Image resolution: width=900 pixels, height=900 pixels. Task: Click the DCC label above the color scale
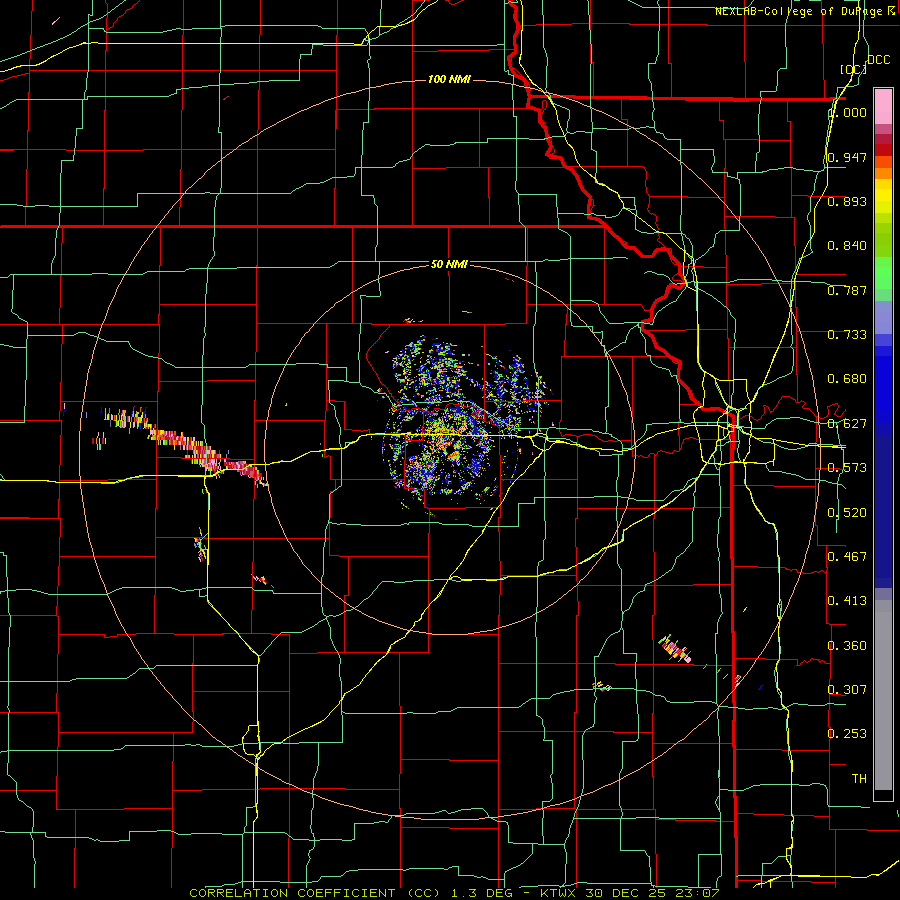click(x=878, y=60)
